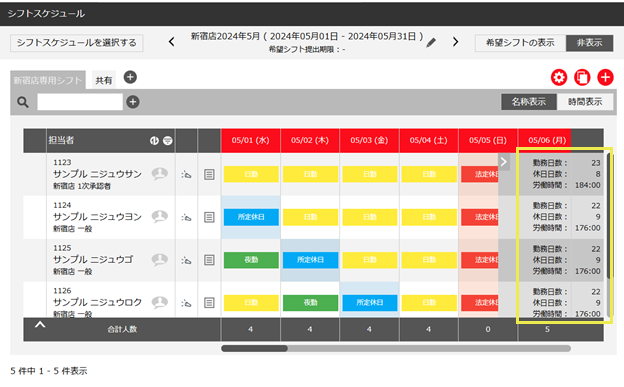This screenshot has width=624, height=387.
Task: Click the magnifying glass search icon
Action: click(23, 102)
